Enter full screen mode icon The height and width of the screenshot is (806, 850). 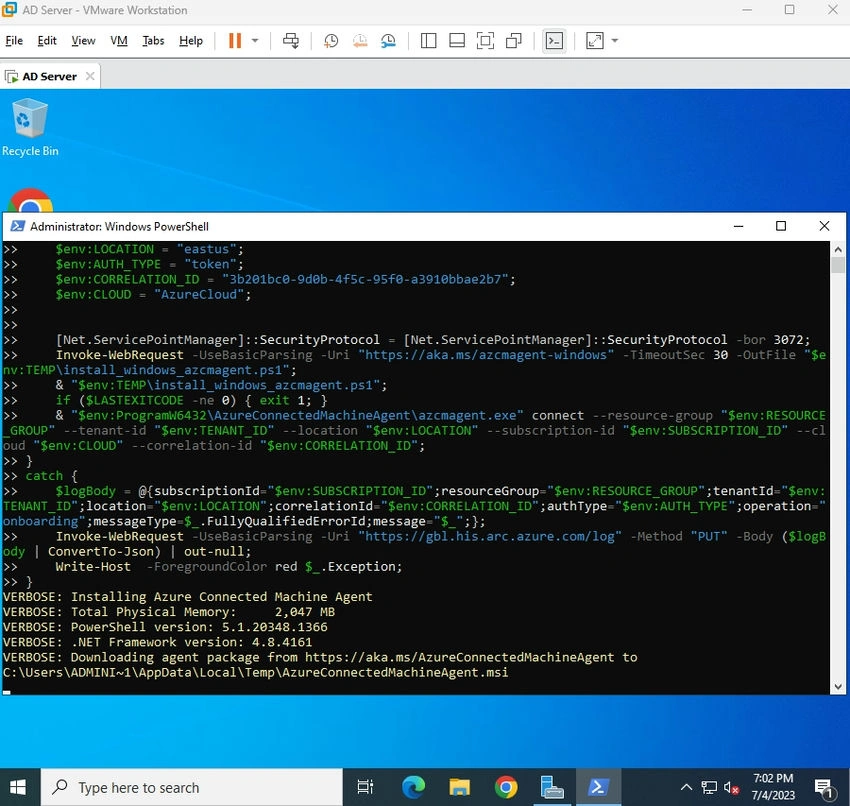[485, 41]
